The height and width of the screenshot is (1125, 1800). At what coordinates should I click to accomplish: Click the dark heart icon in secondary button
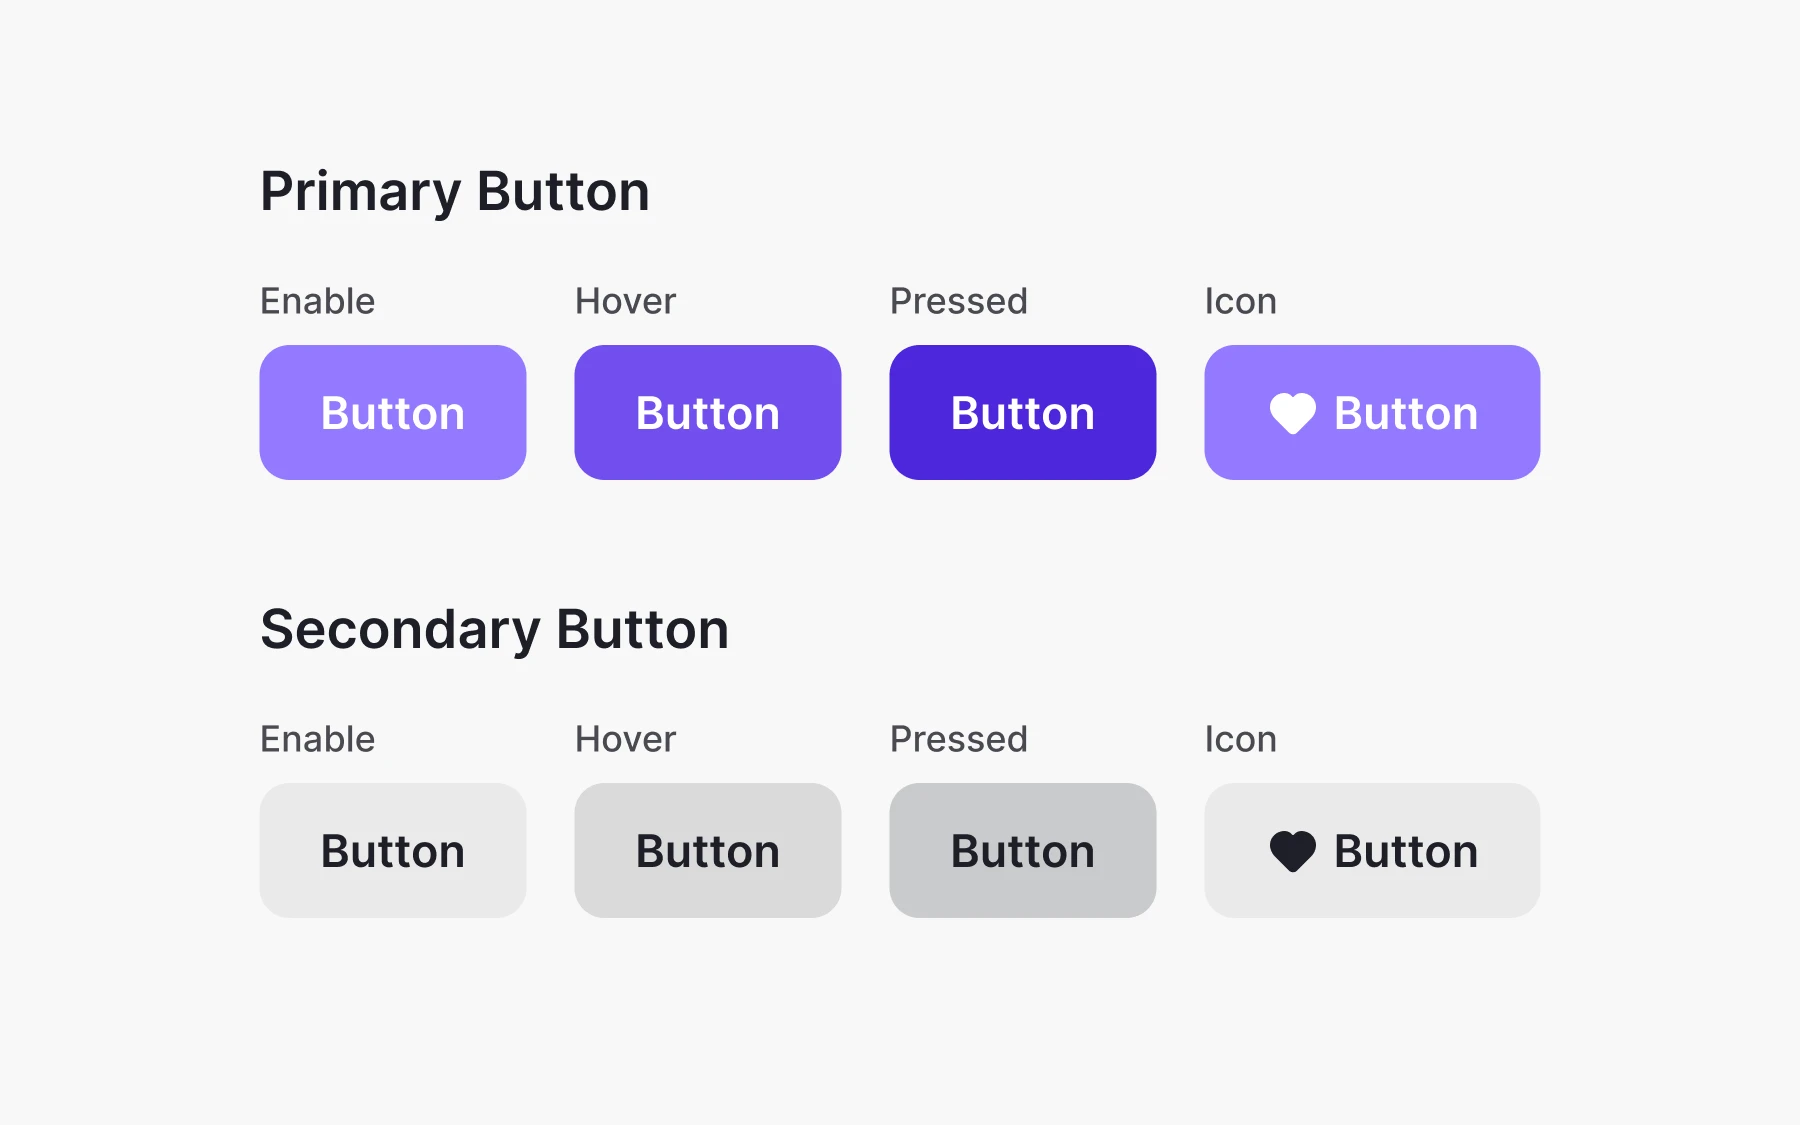(x=1292, y=851)
